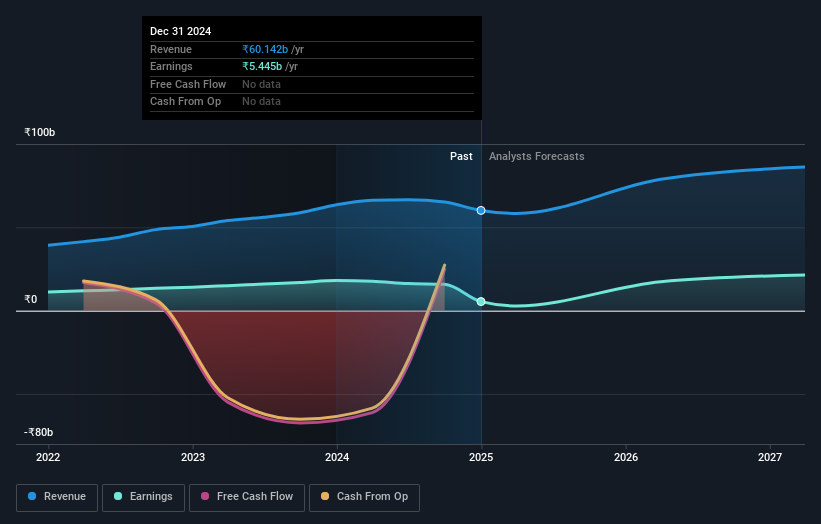Click the teal Earnings legend dot
This screenshot has width=821, height=524.
(118, 496)
